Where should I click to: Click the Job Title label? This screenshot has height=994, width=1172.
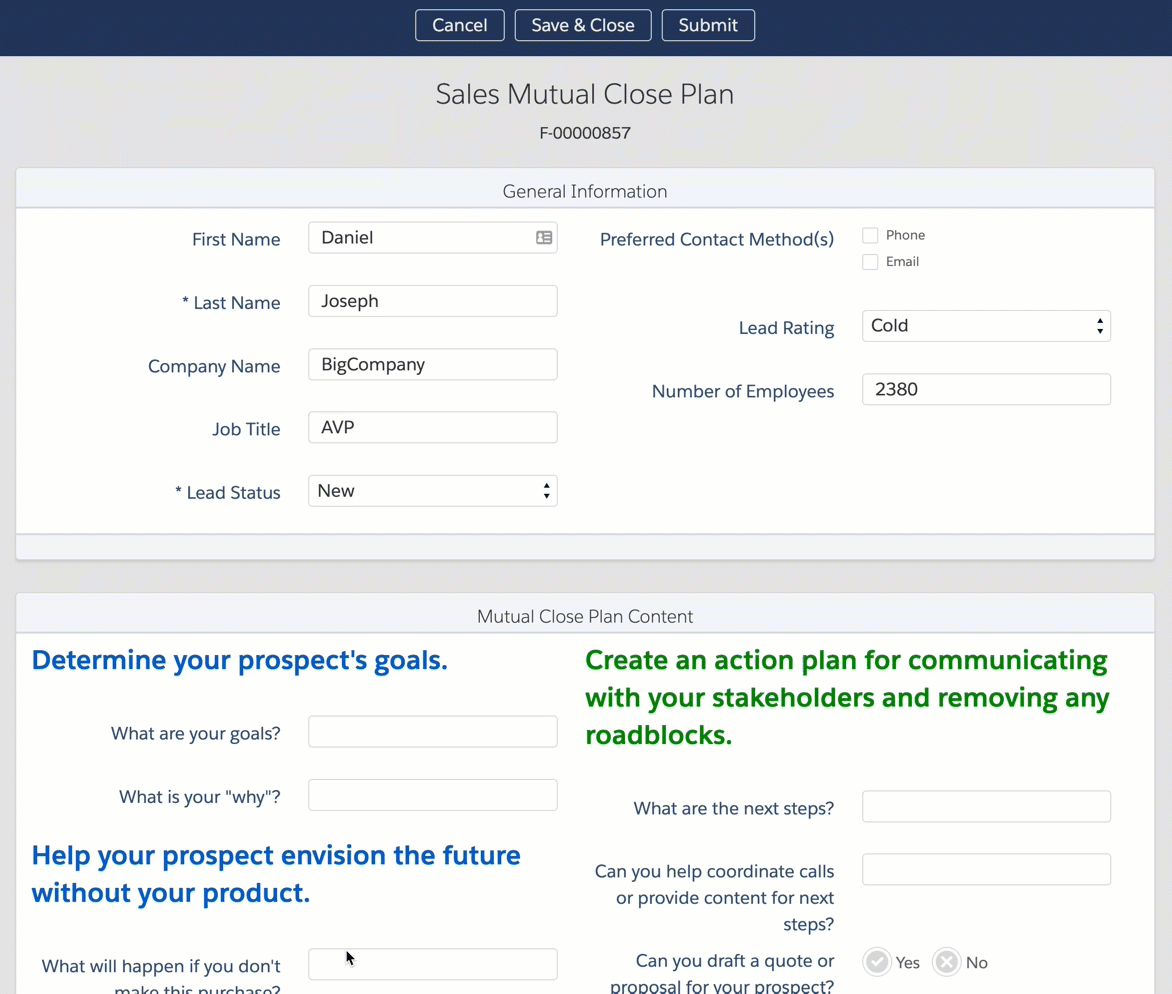(246, 429)
